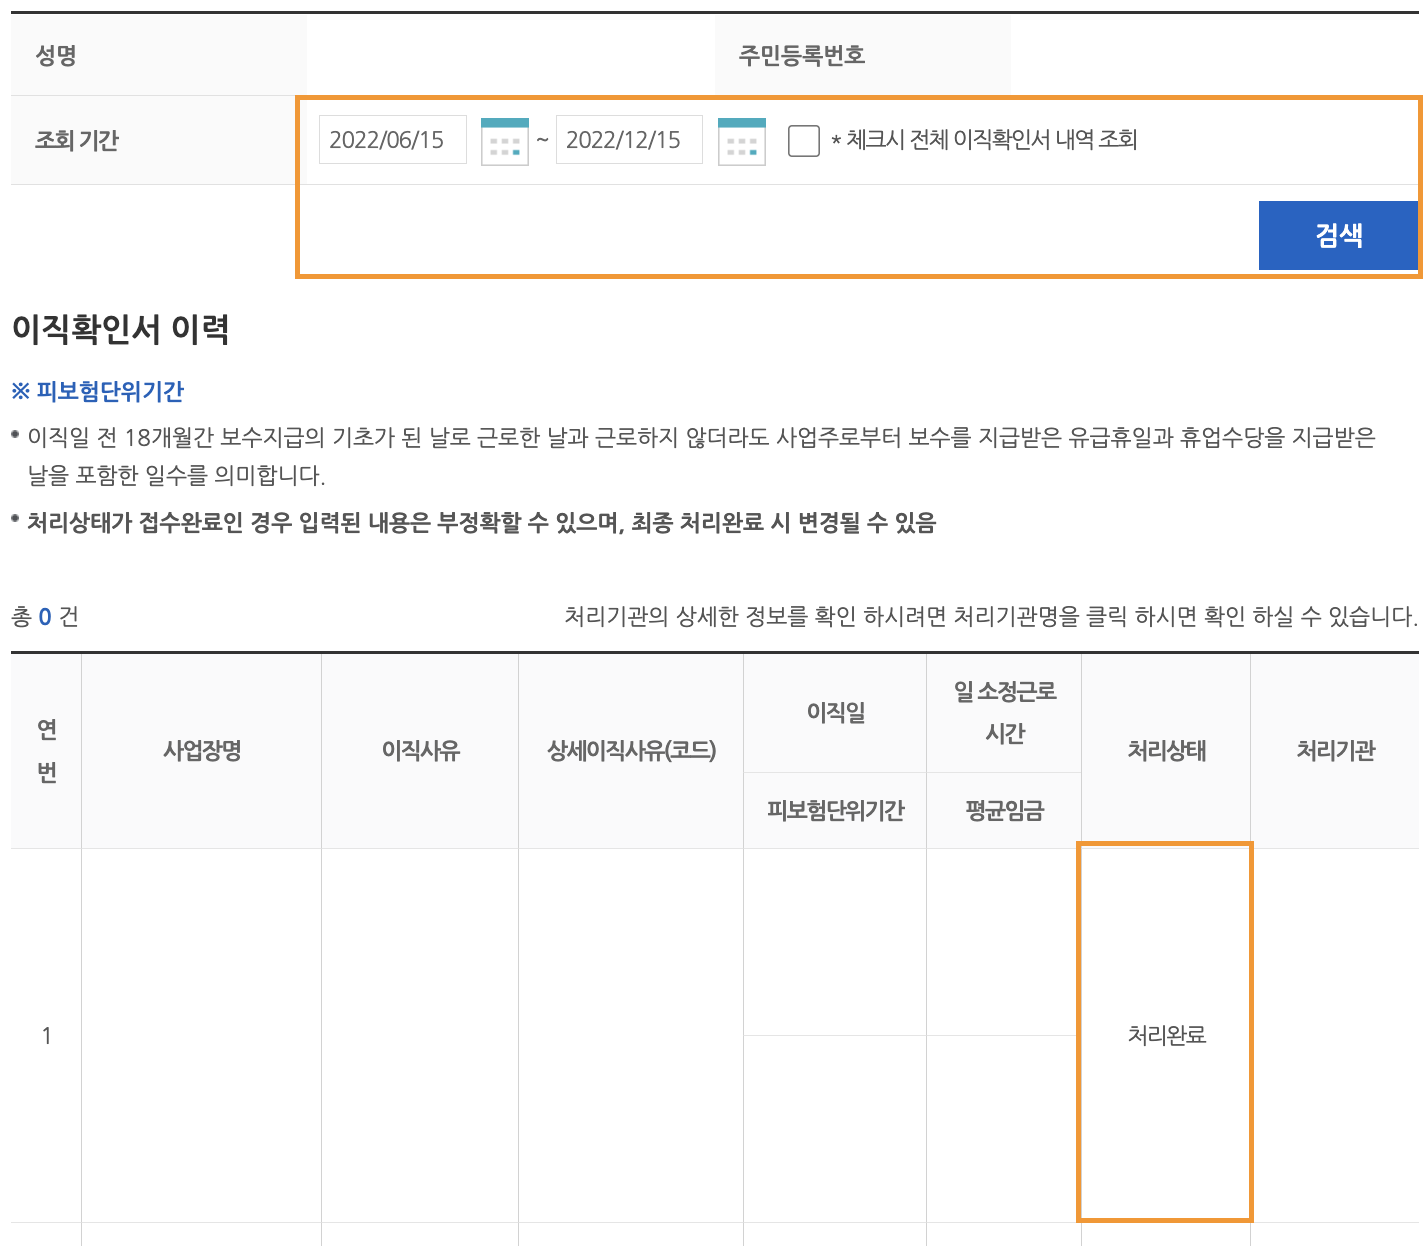Screen dimensions: 1426x1246
Task: Enable 전체 이직확인서 내역 조회 checkbox
Action: (803, 141)
